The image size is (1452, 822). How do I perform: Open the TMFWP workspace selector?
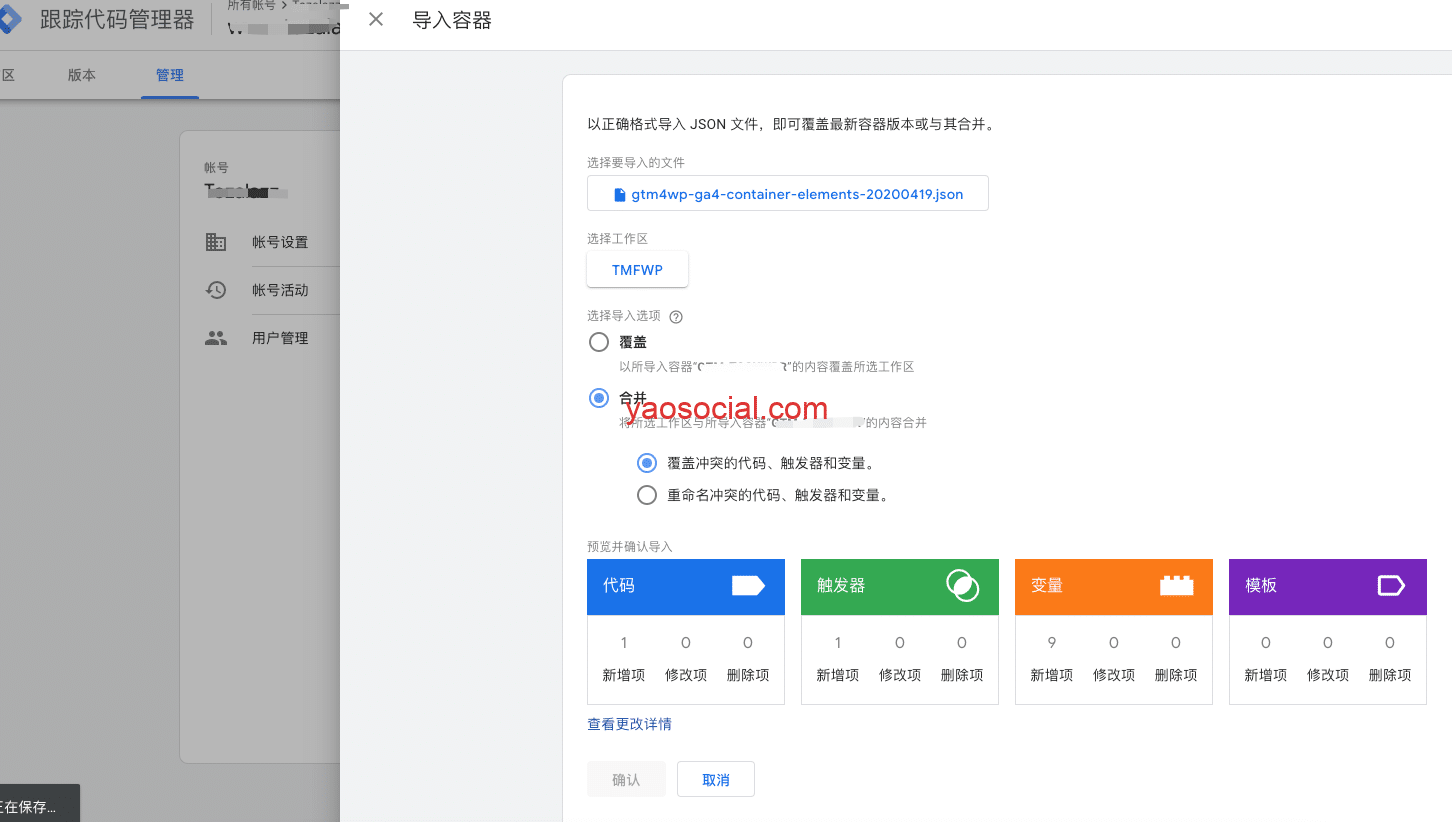point(637,270)
